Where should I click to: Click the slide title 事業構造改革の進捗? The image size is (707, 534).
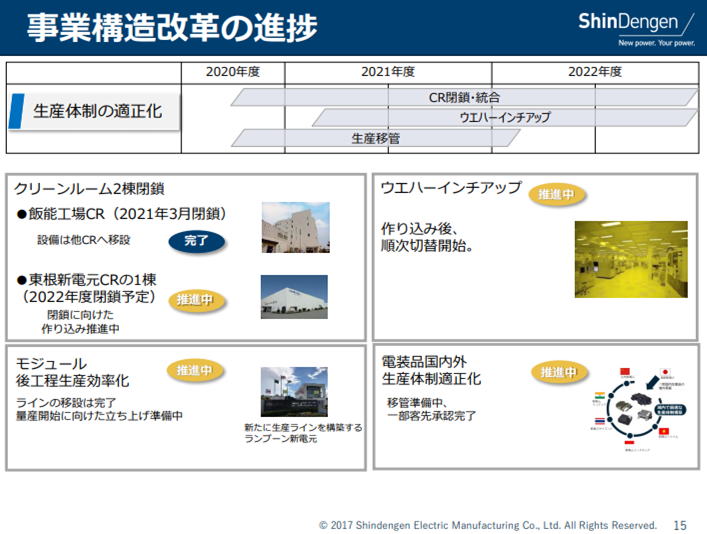click(172, 28)
